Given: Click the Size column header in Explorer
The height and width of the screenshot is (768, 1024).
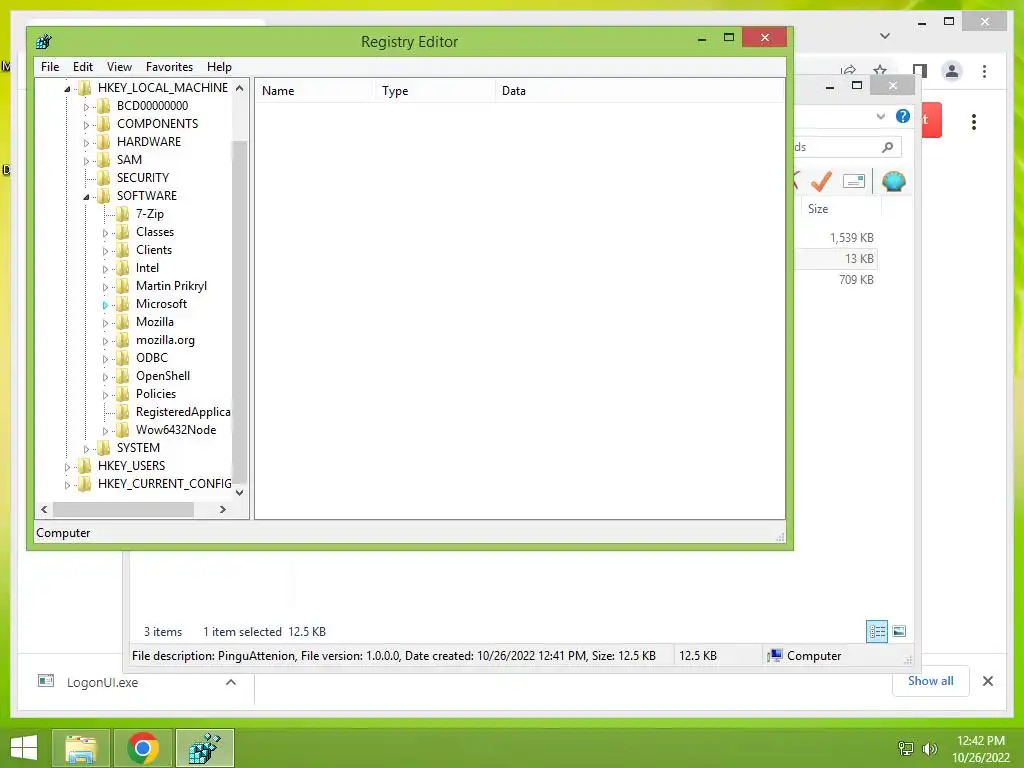Looking at the screenshot, I should (x=839, y=209).
